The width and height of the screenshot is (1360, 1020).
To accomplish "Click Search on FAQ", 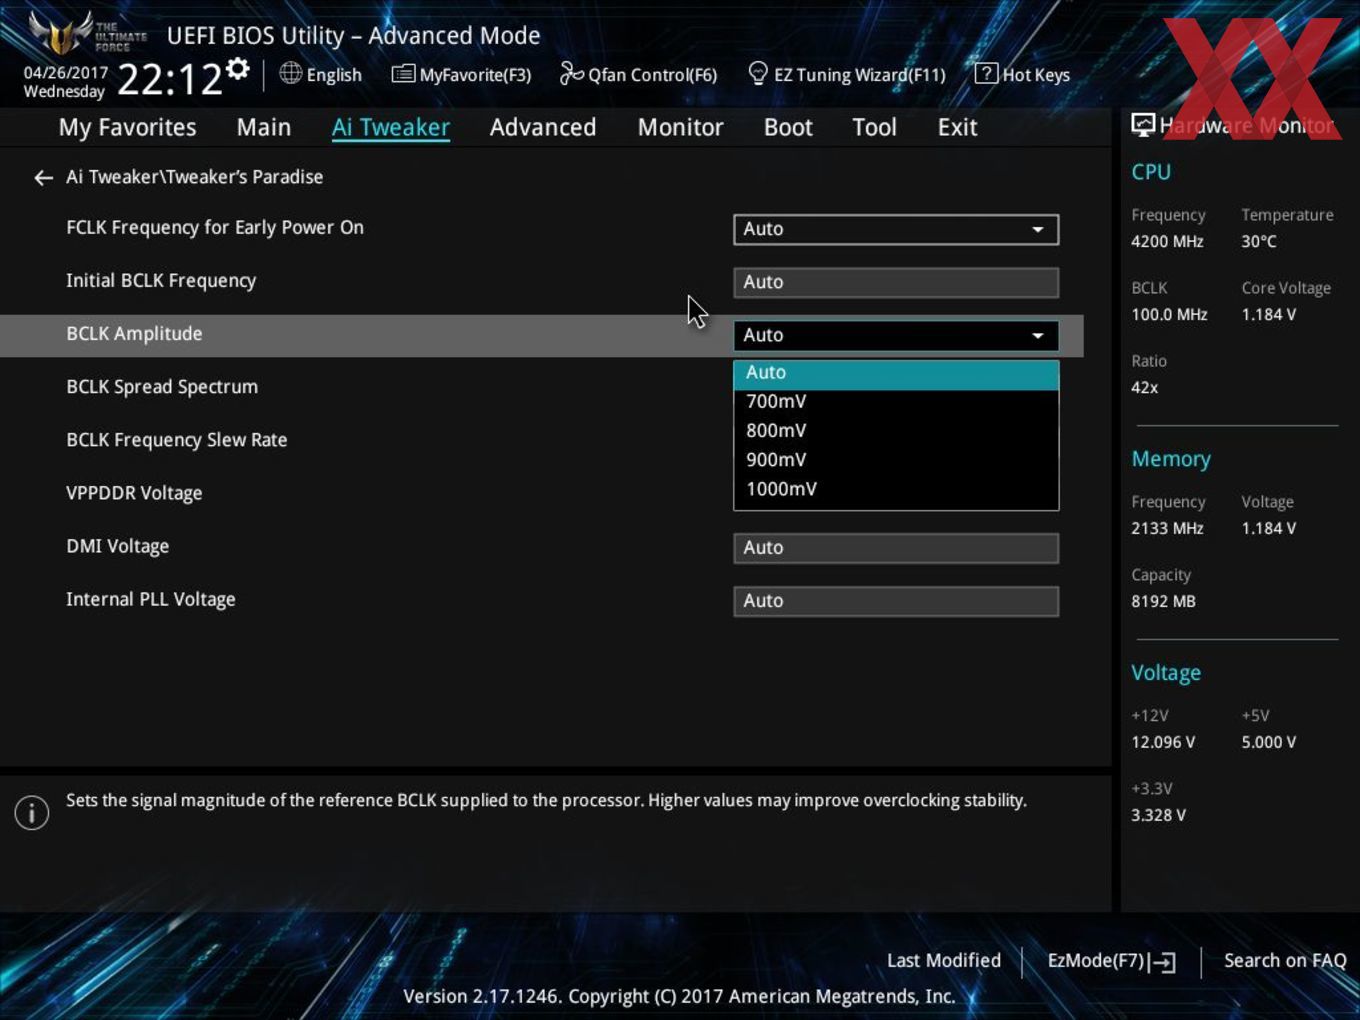I will 1285,961.
